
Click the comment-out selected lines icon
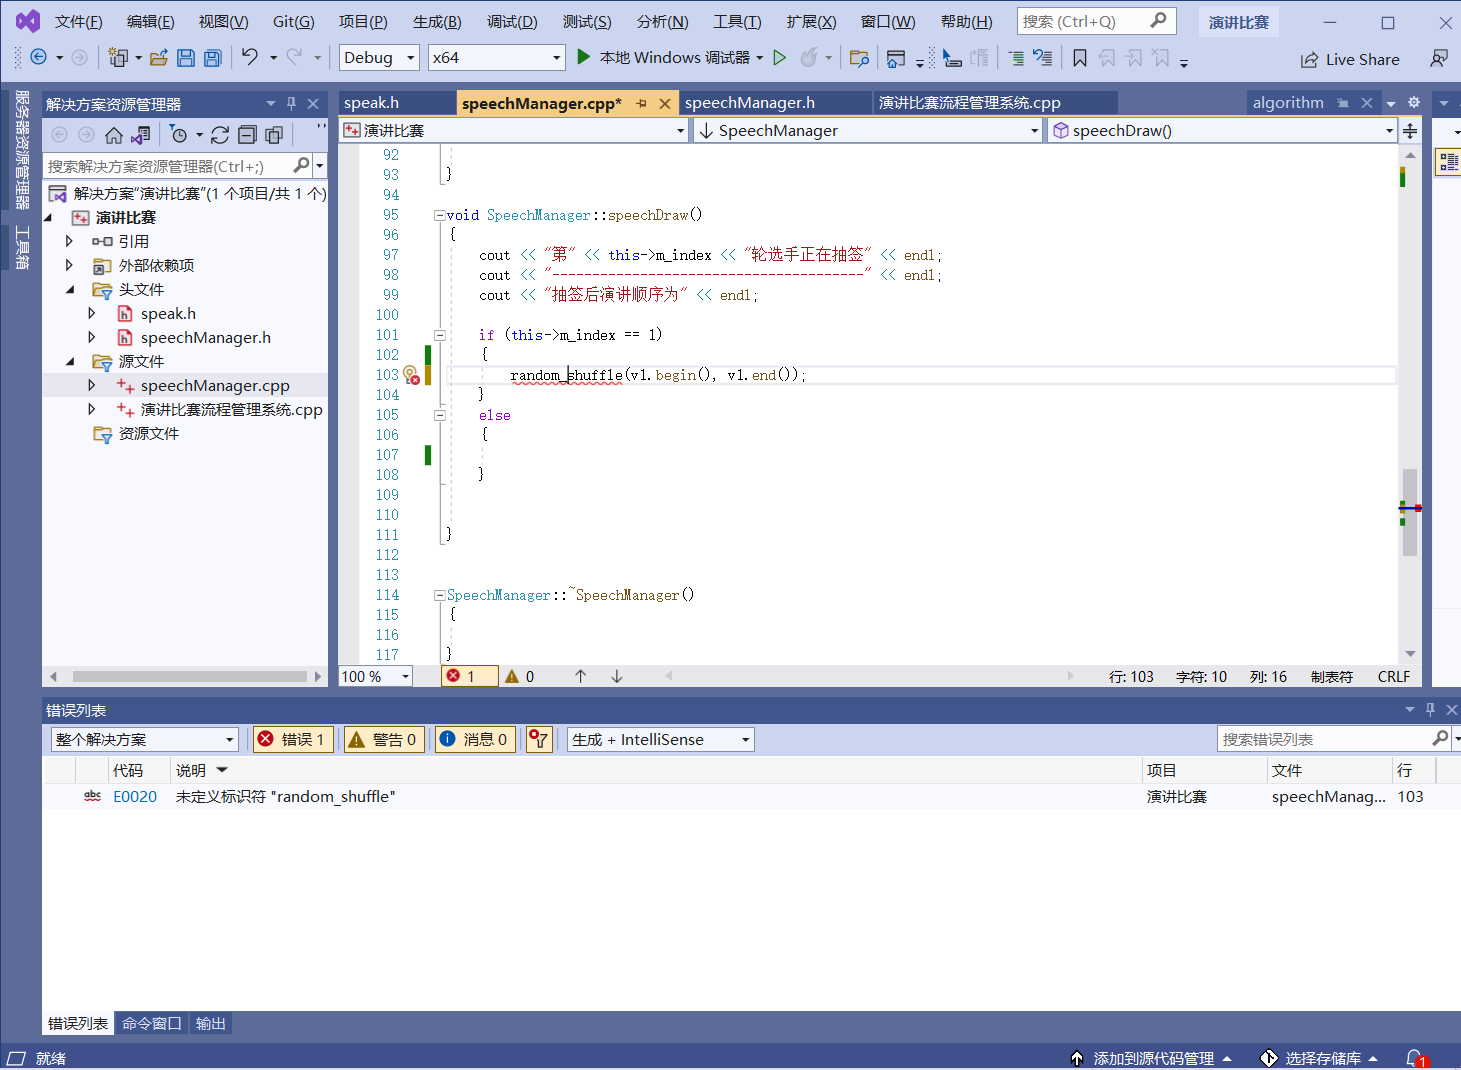(x=1016, y=58)
